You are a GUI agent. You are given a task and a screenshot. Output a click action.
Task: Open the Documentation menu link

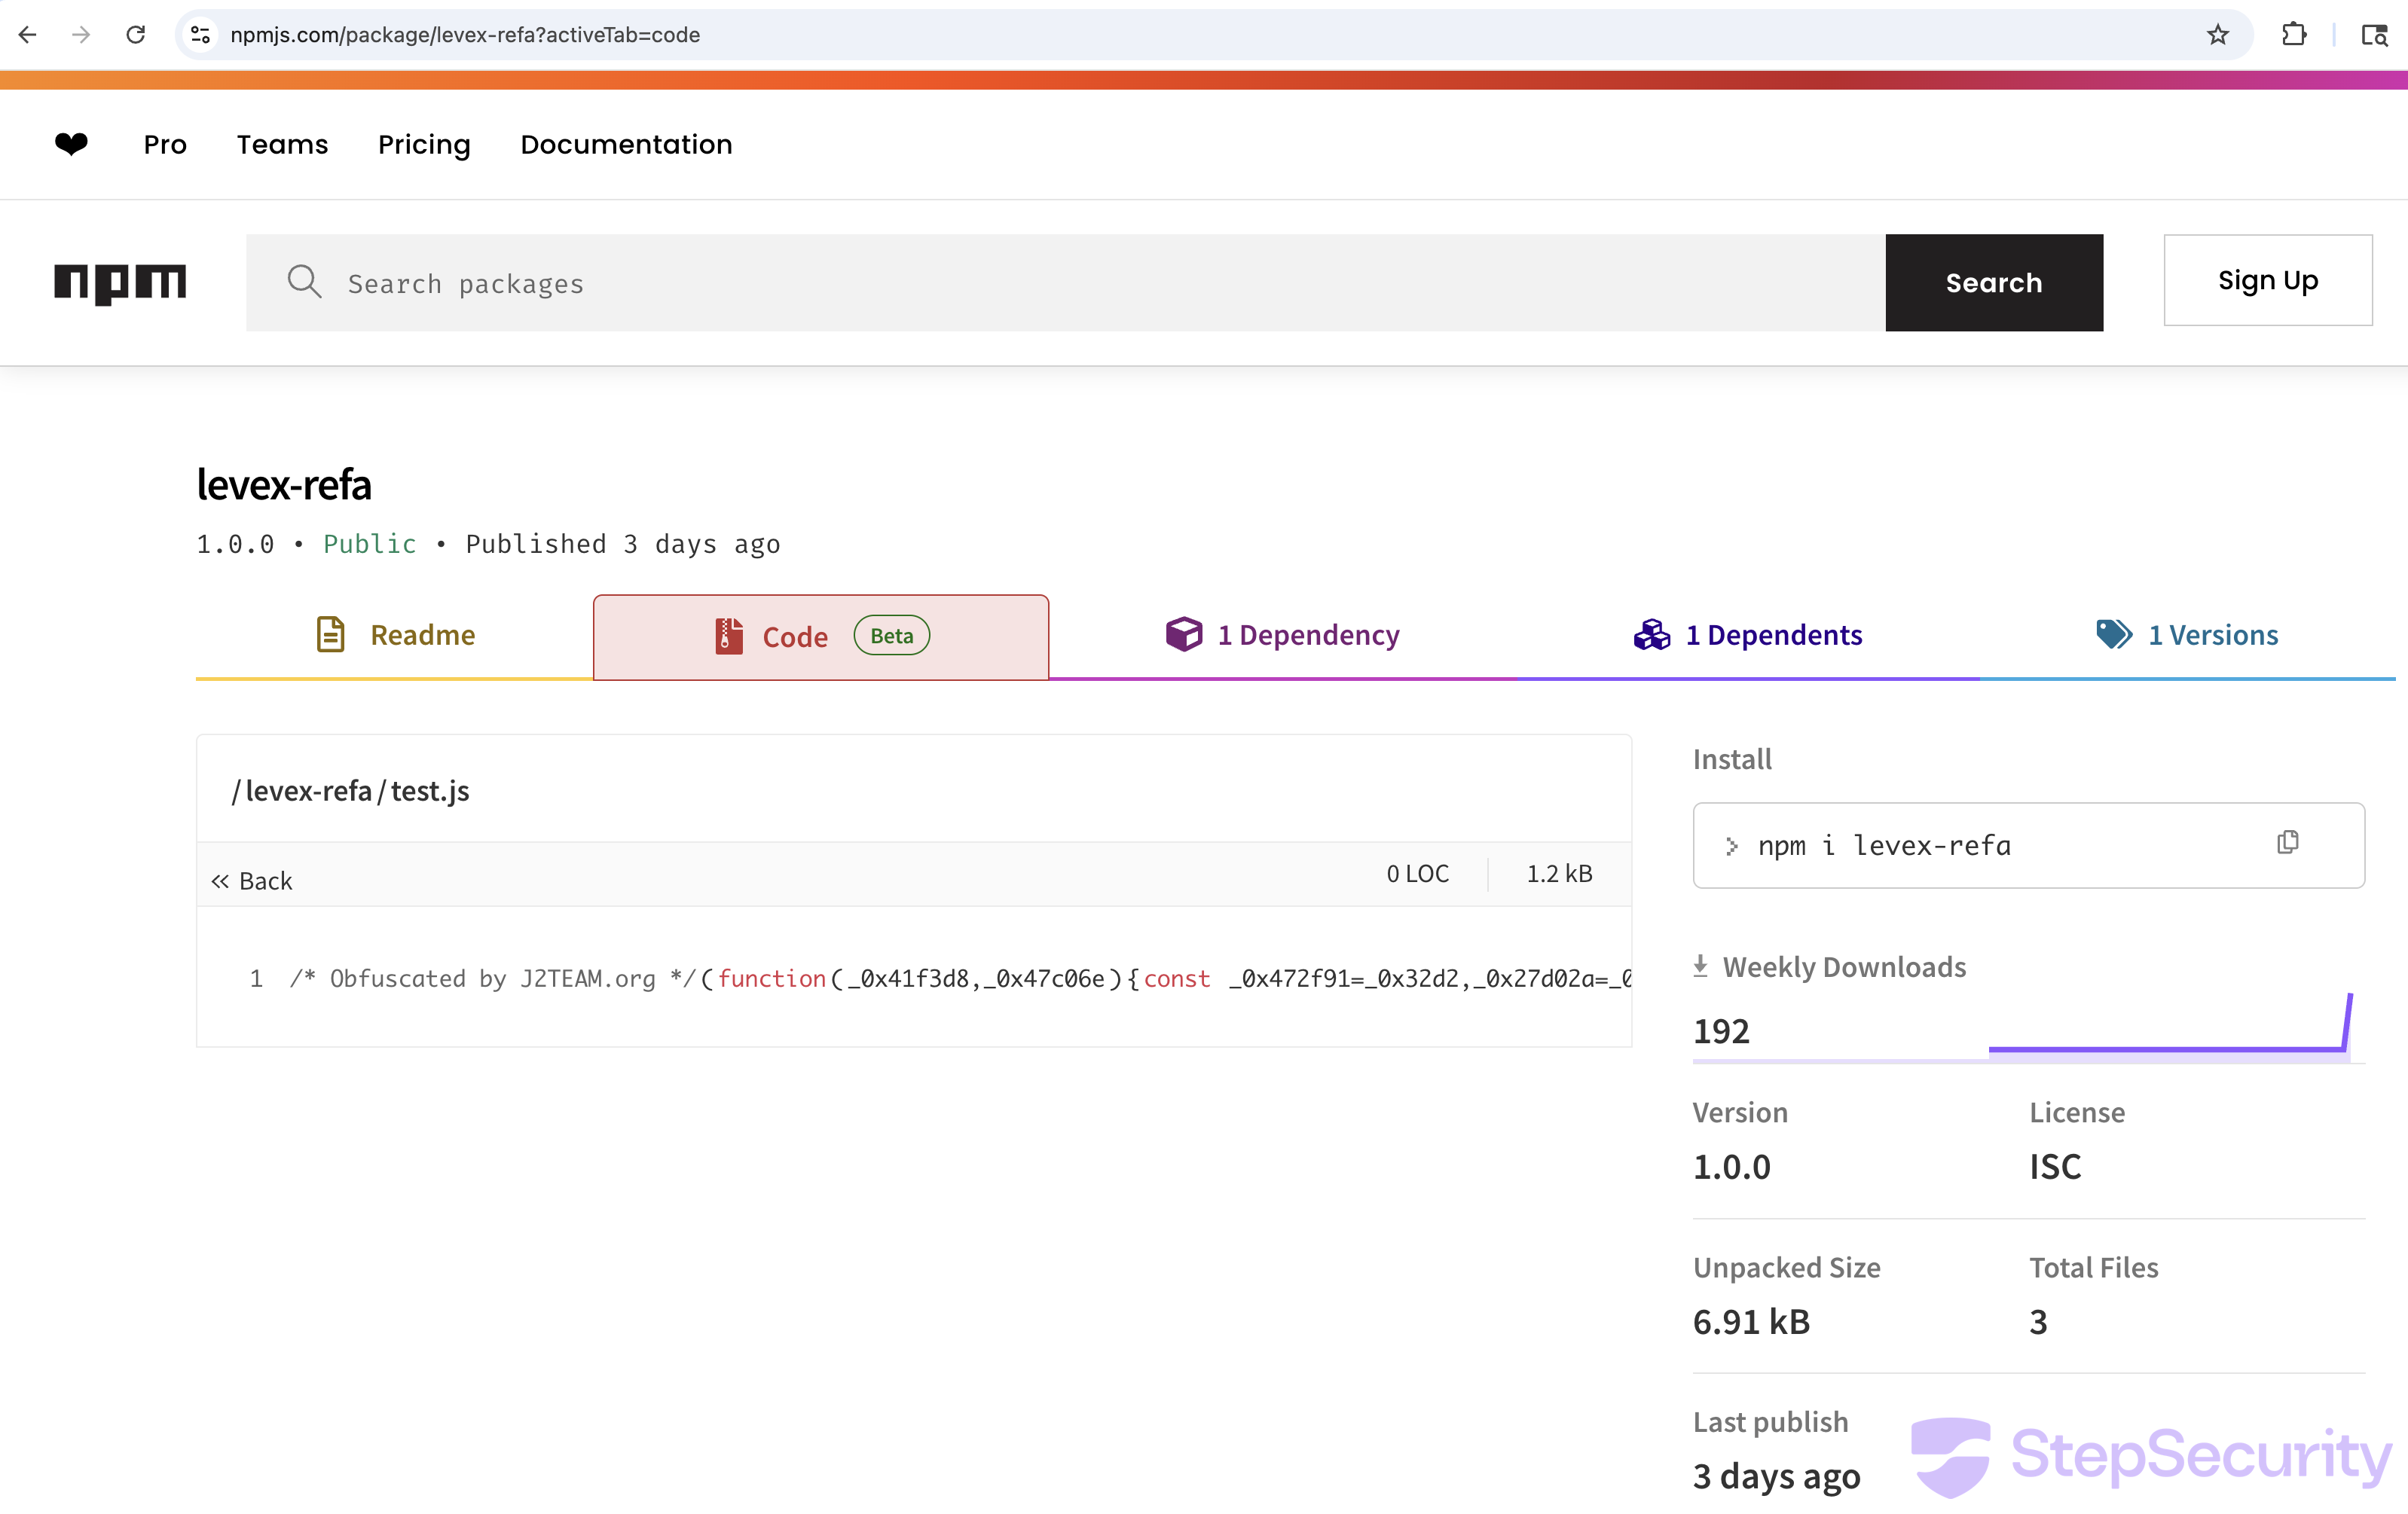[626, 144]
